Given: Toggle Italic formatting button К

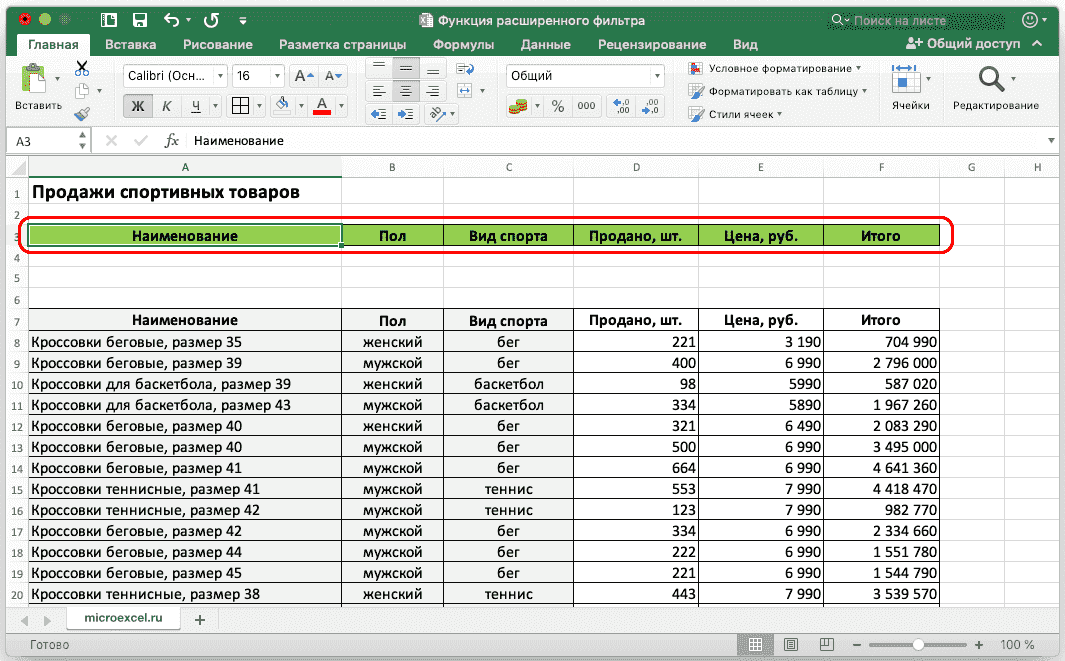Looking at the screenshot, I should point(166,106).
